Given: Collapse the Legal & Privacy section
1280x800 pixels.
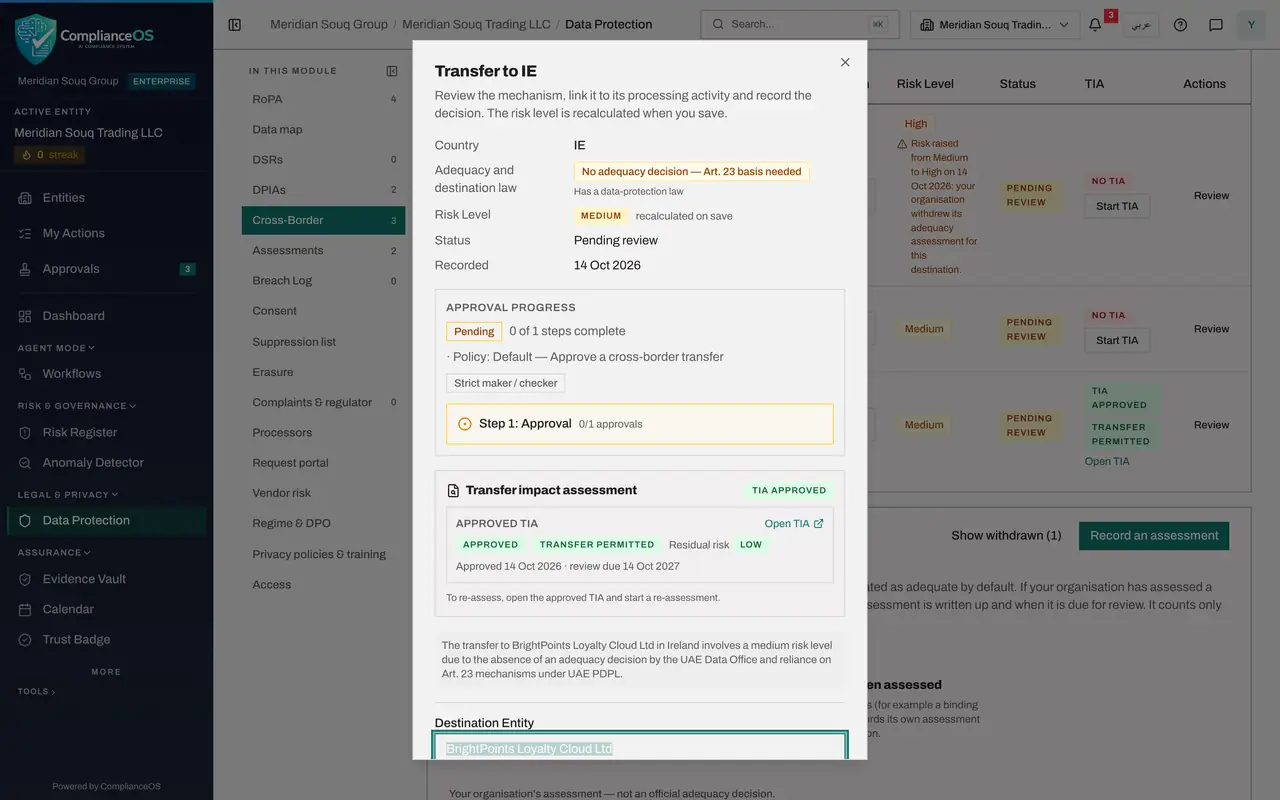Looking at the screenshot, I should pyautogui.click(x=68, y=494).
